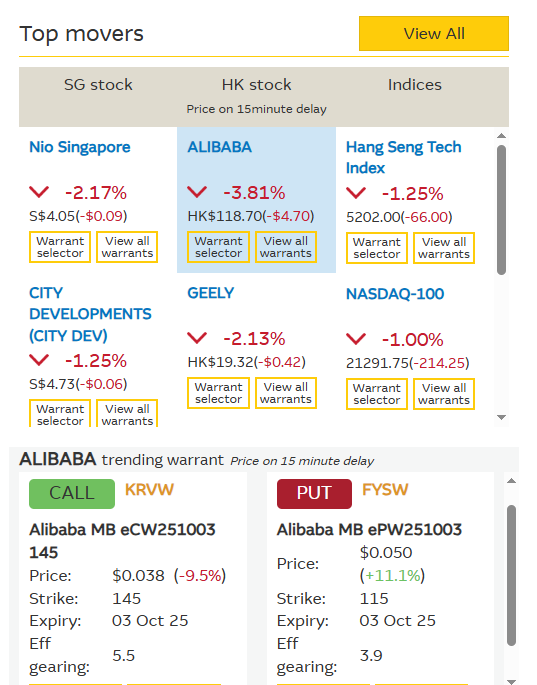Click the down chevron next to NASDAQ-100 -1.00%
Image resolution: width=537 pixels, height=685 pixels.
click(356, 339)
